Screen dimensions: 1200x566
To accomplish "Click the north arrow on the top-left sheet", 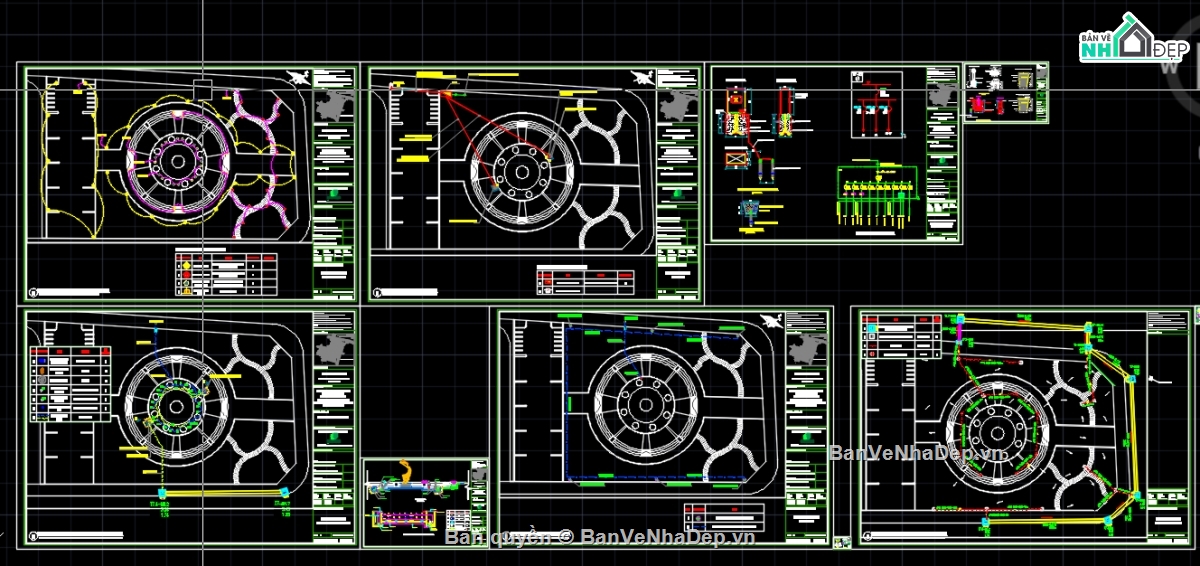I will [x=298, y=77].
